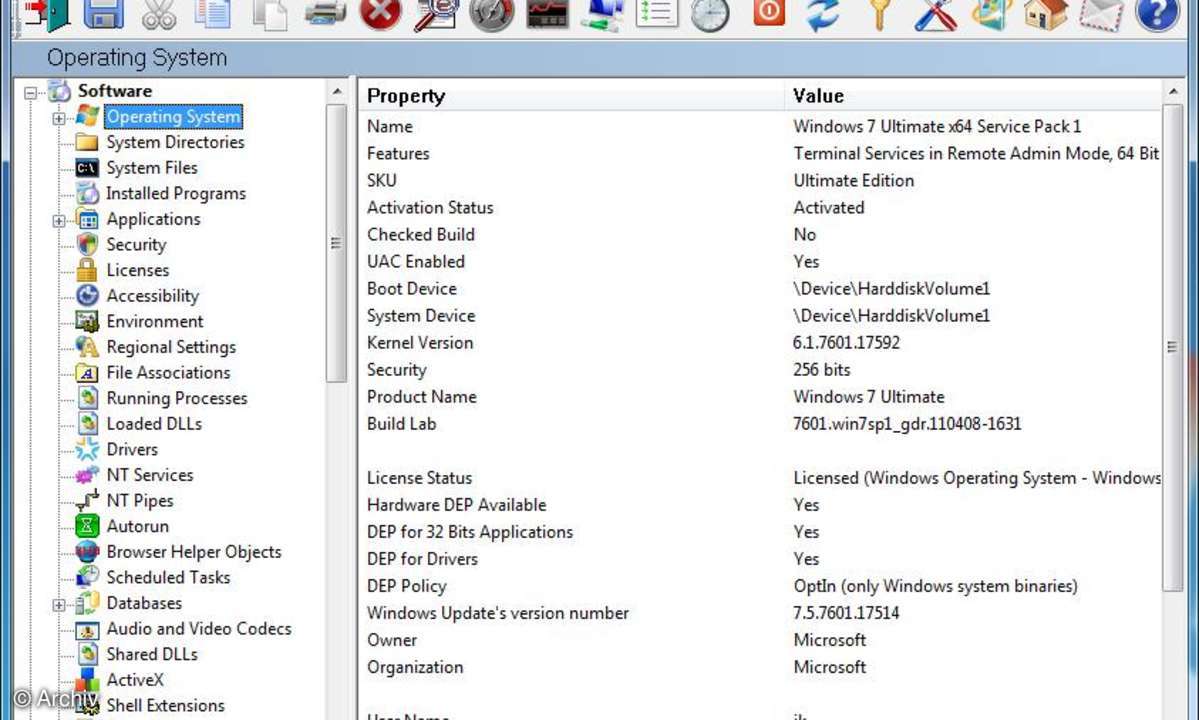The image size is (1199, 720).
Task: Click the Property column header
Action: (571, 96)
